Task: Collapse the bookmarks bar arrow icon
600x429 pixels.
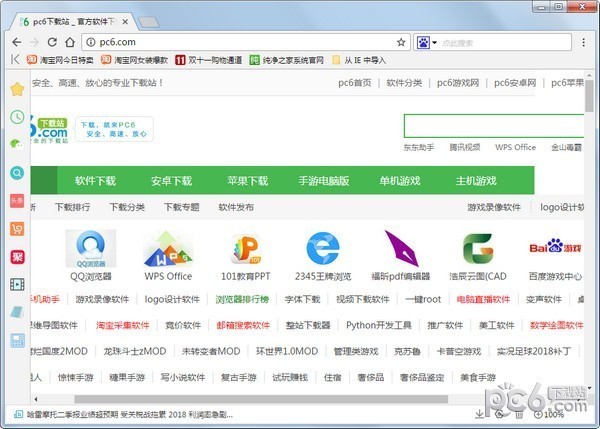Action: point(15,59)
